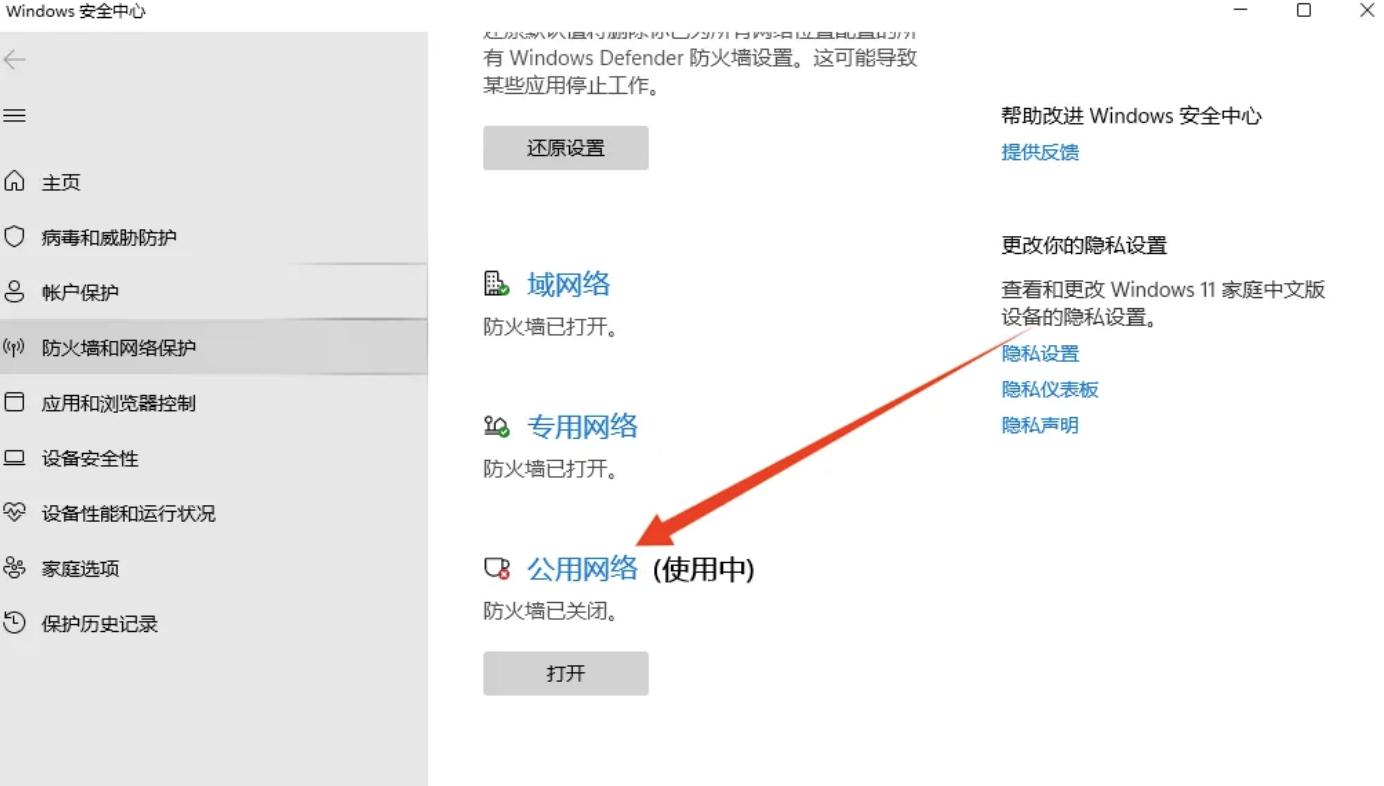Open the 隐私设置 link
Screen dimensions: 1384x786
(x=1040, y=354)
